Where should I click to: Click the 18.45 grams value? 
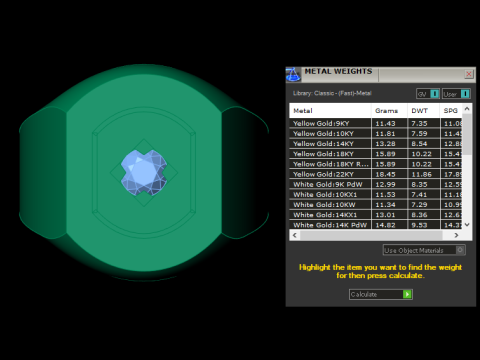point(385,174)
